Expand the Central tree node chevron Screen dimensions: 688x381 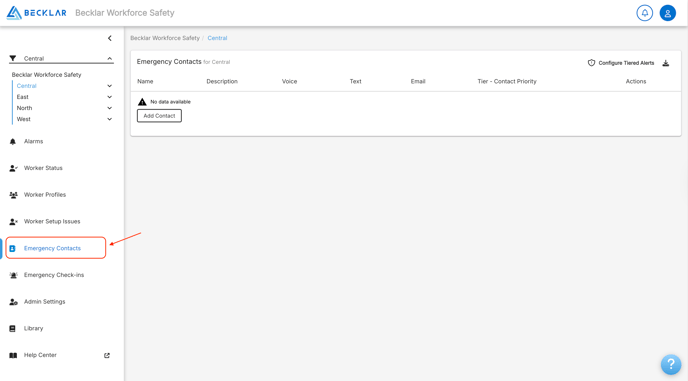coord(110,86)
